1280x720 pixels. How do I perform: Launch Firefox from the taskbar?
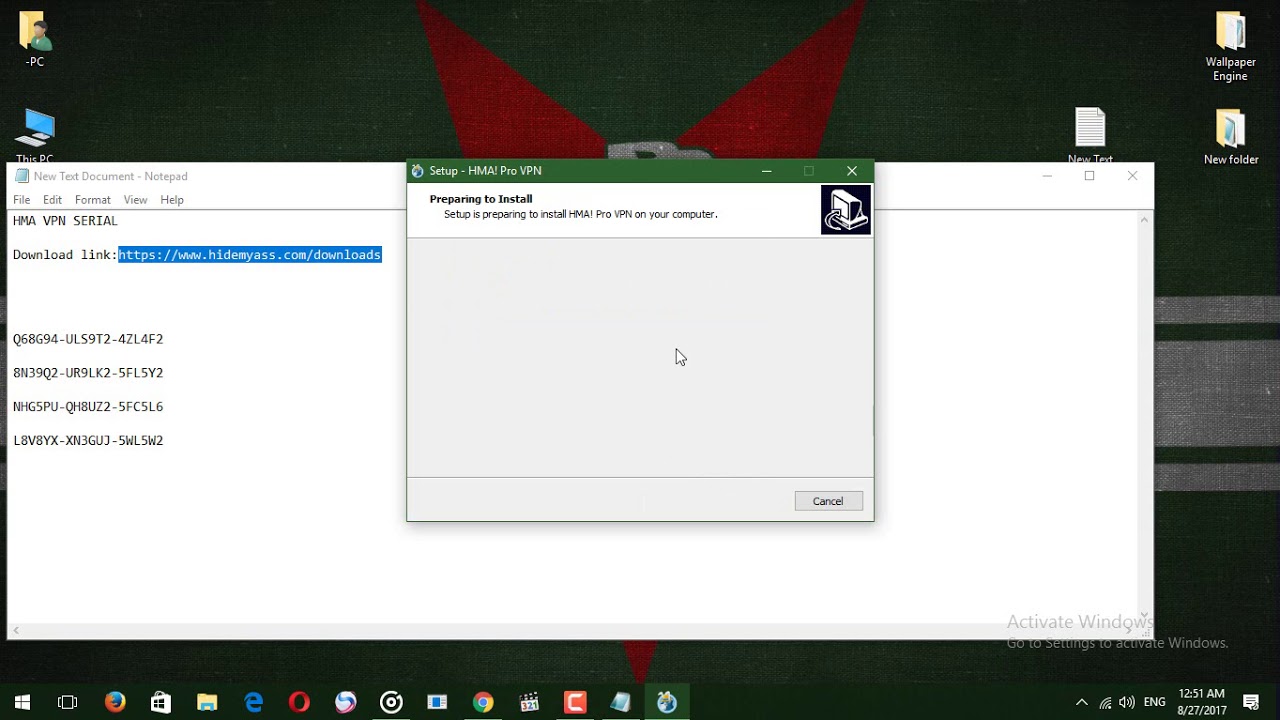115,703
